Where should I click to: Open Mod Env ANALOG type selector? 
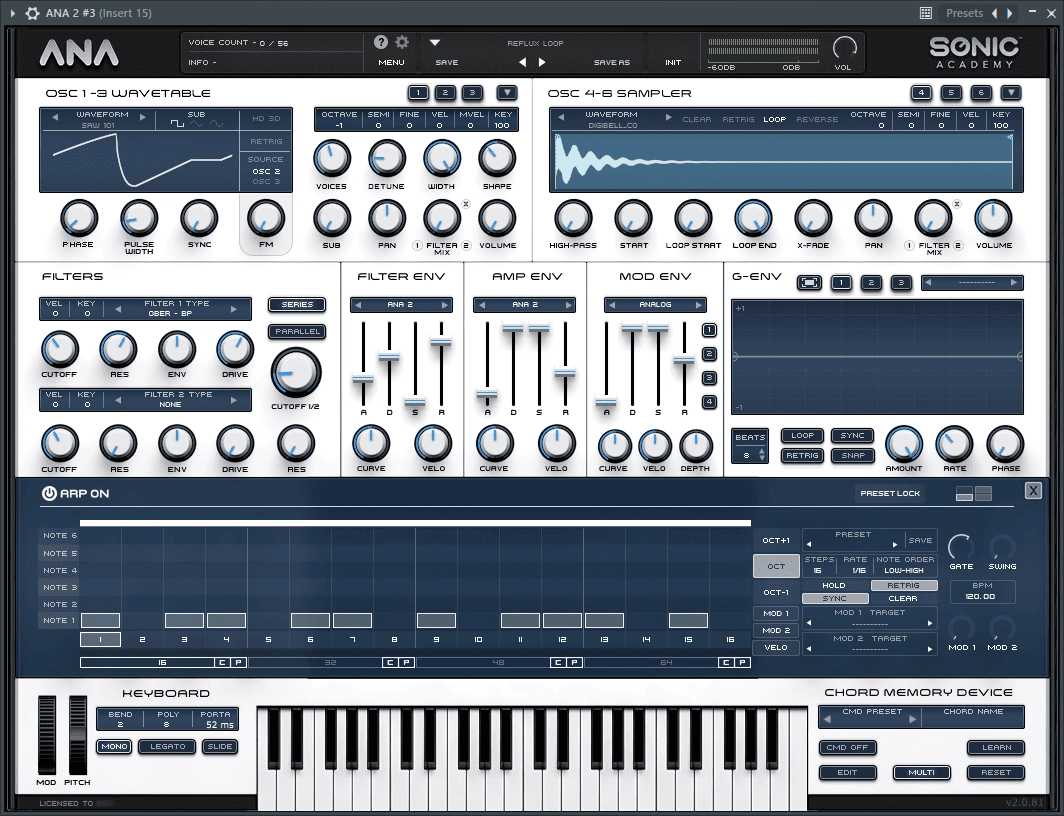(x=655, y=305)
